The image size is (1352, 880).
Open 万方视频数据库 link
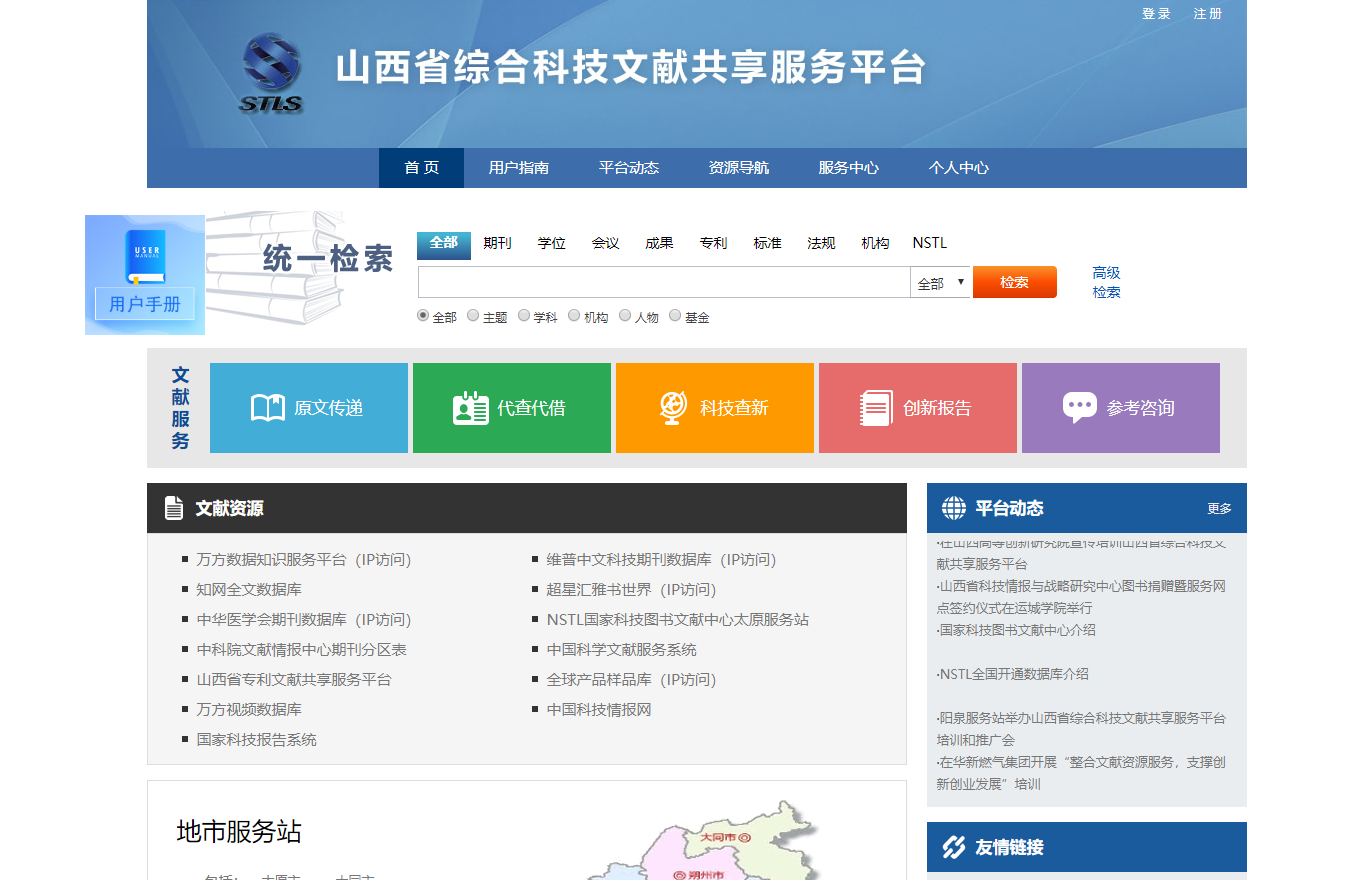(x=249, y=710)
